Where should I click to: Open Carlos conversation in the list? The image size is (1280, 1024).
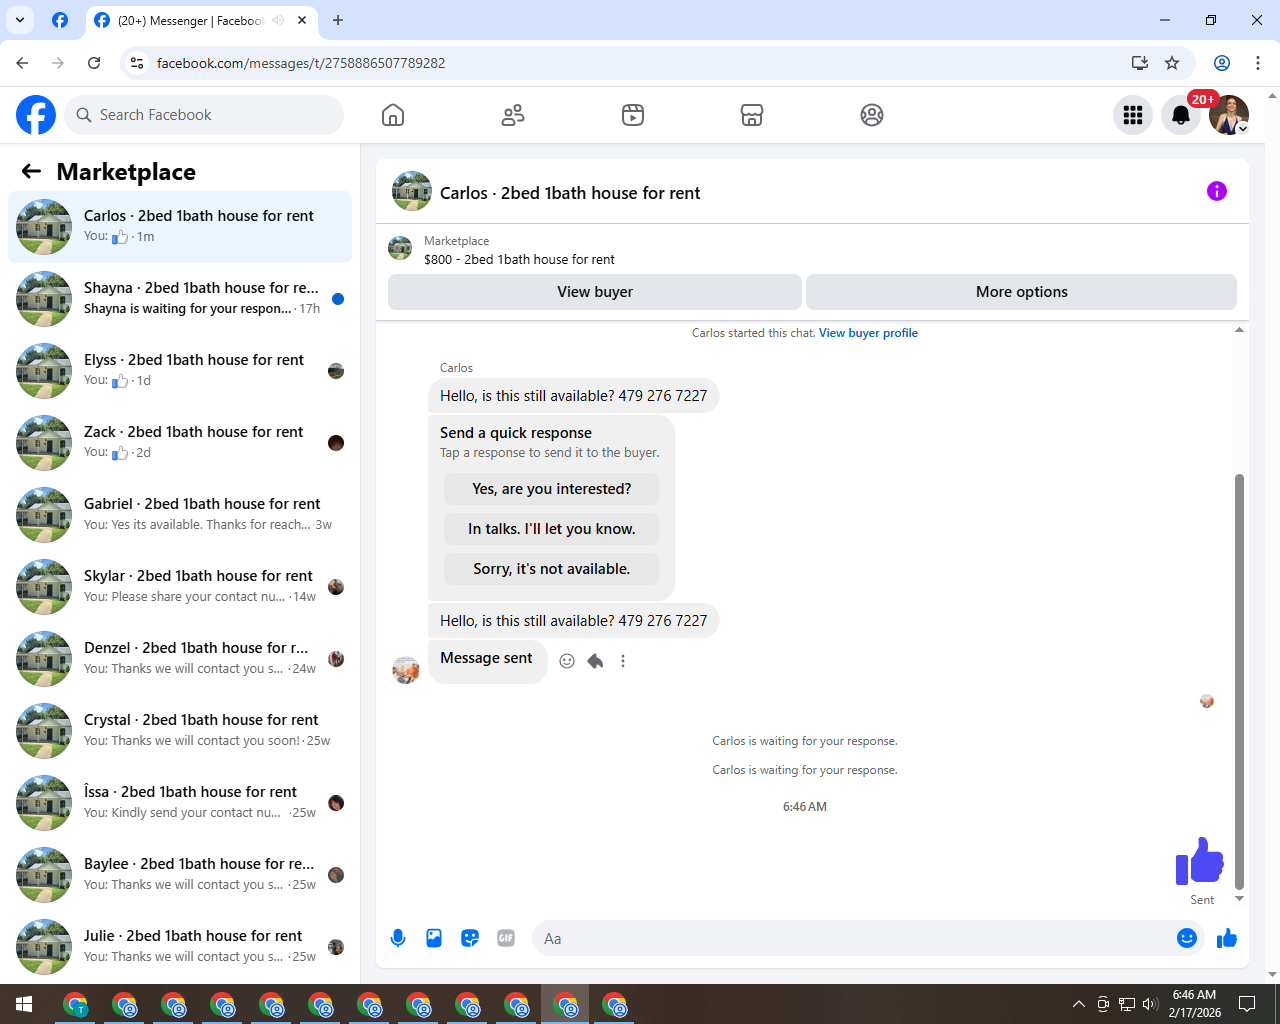[x=180, y=227]
